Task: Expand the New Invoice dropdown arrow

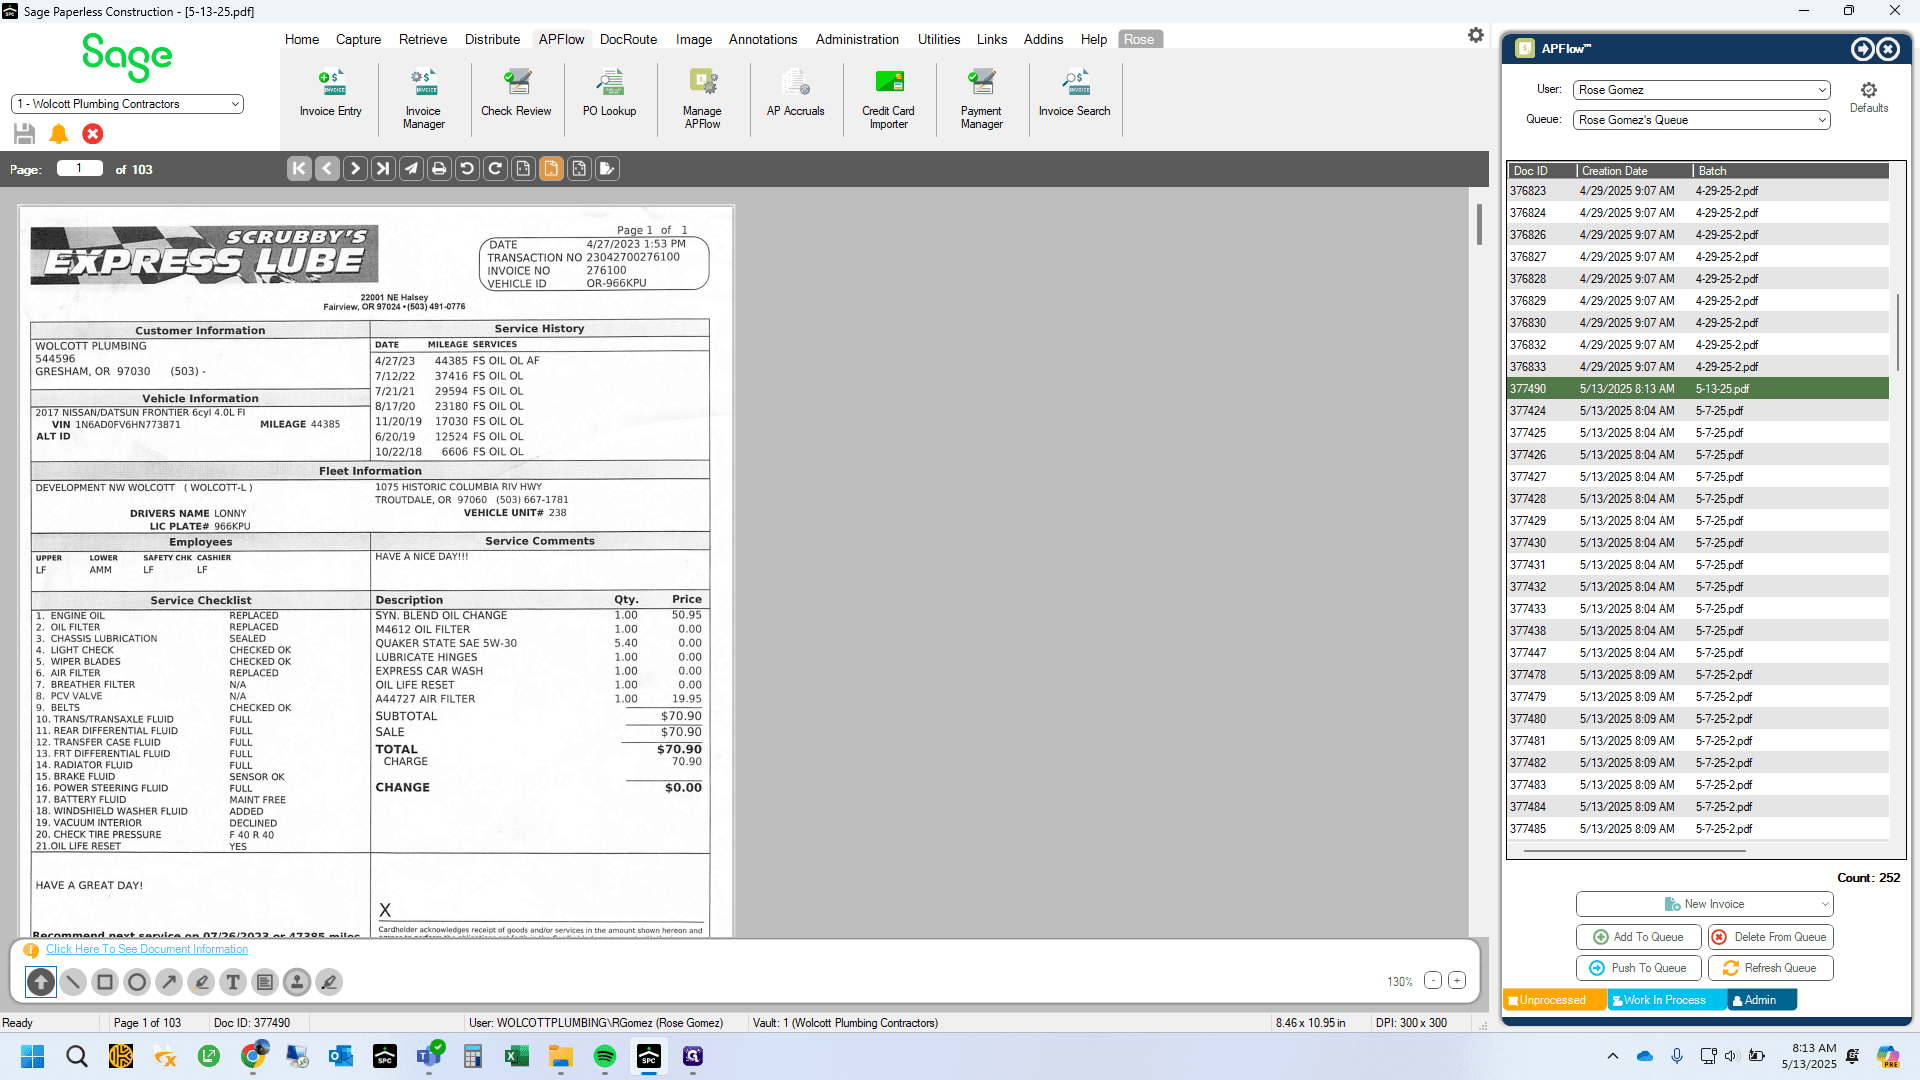Action: pos(1825,904)
